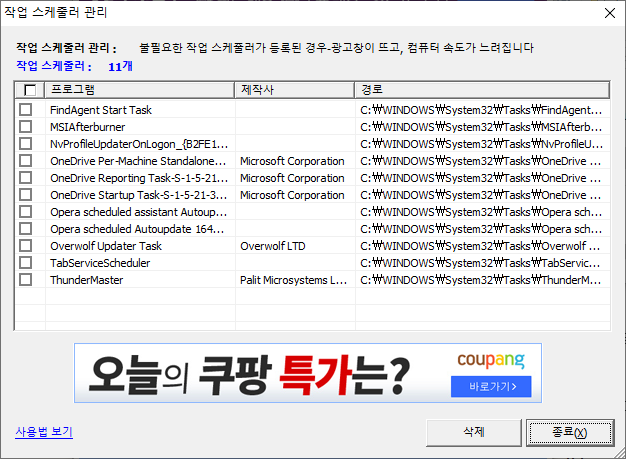Screen dimensions: 626x459
Task: Click path ending in NvProfileU...
Action: [x=481, y=144]
